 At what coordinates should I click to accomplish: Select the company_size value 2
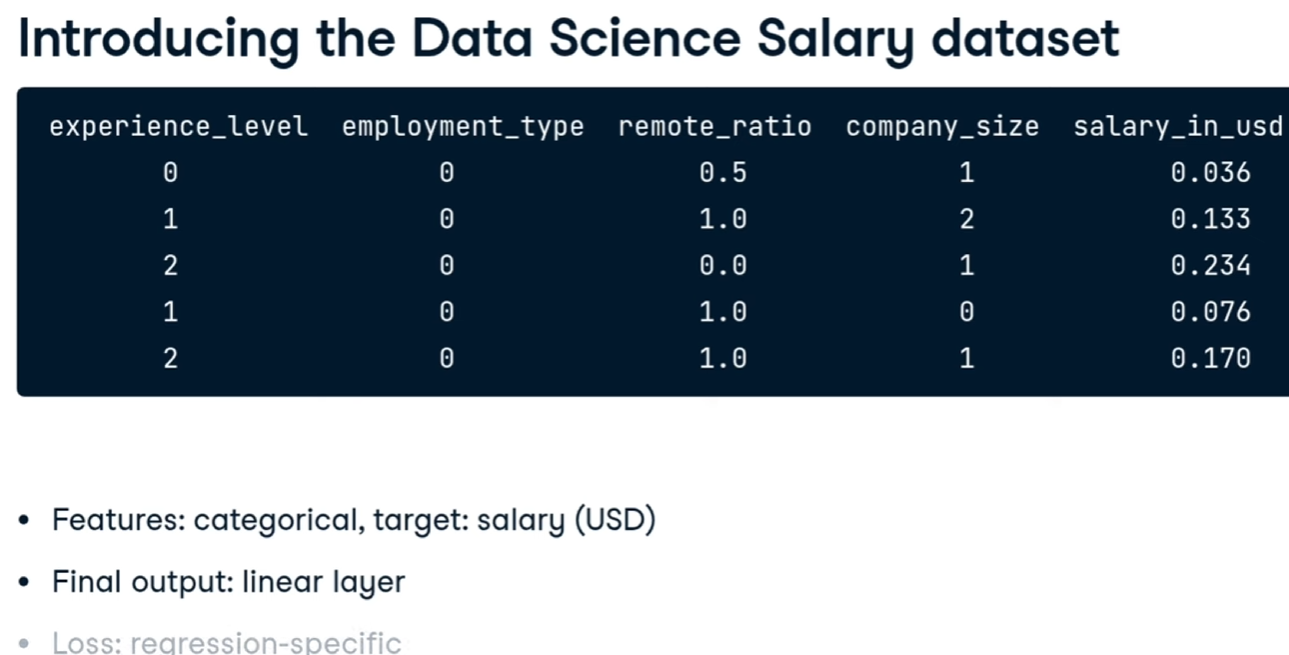pos(966,219)
